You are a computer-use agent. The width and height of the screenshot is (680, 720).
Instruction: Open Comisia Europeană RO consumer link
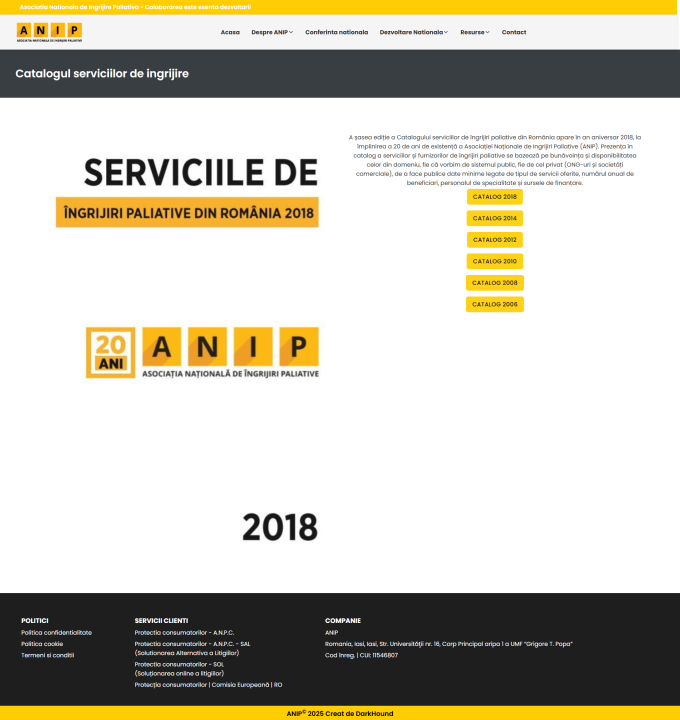tap(208, 685)
